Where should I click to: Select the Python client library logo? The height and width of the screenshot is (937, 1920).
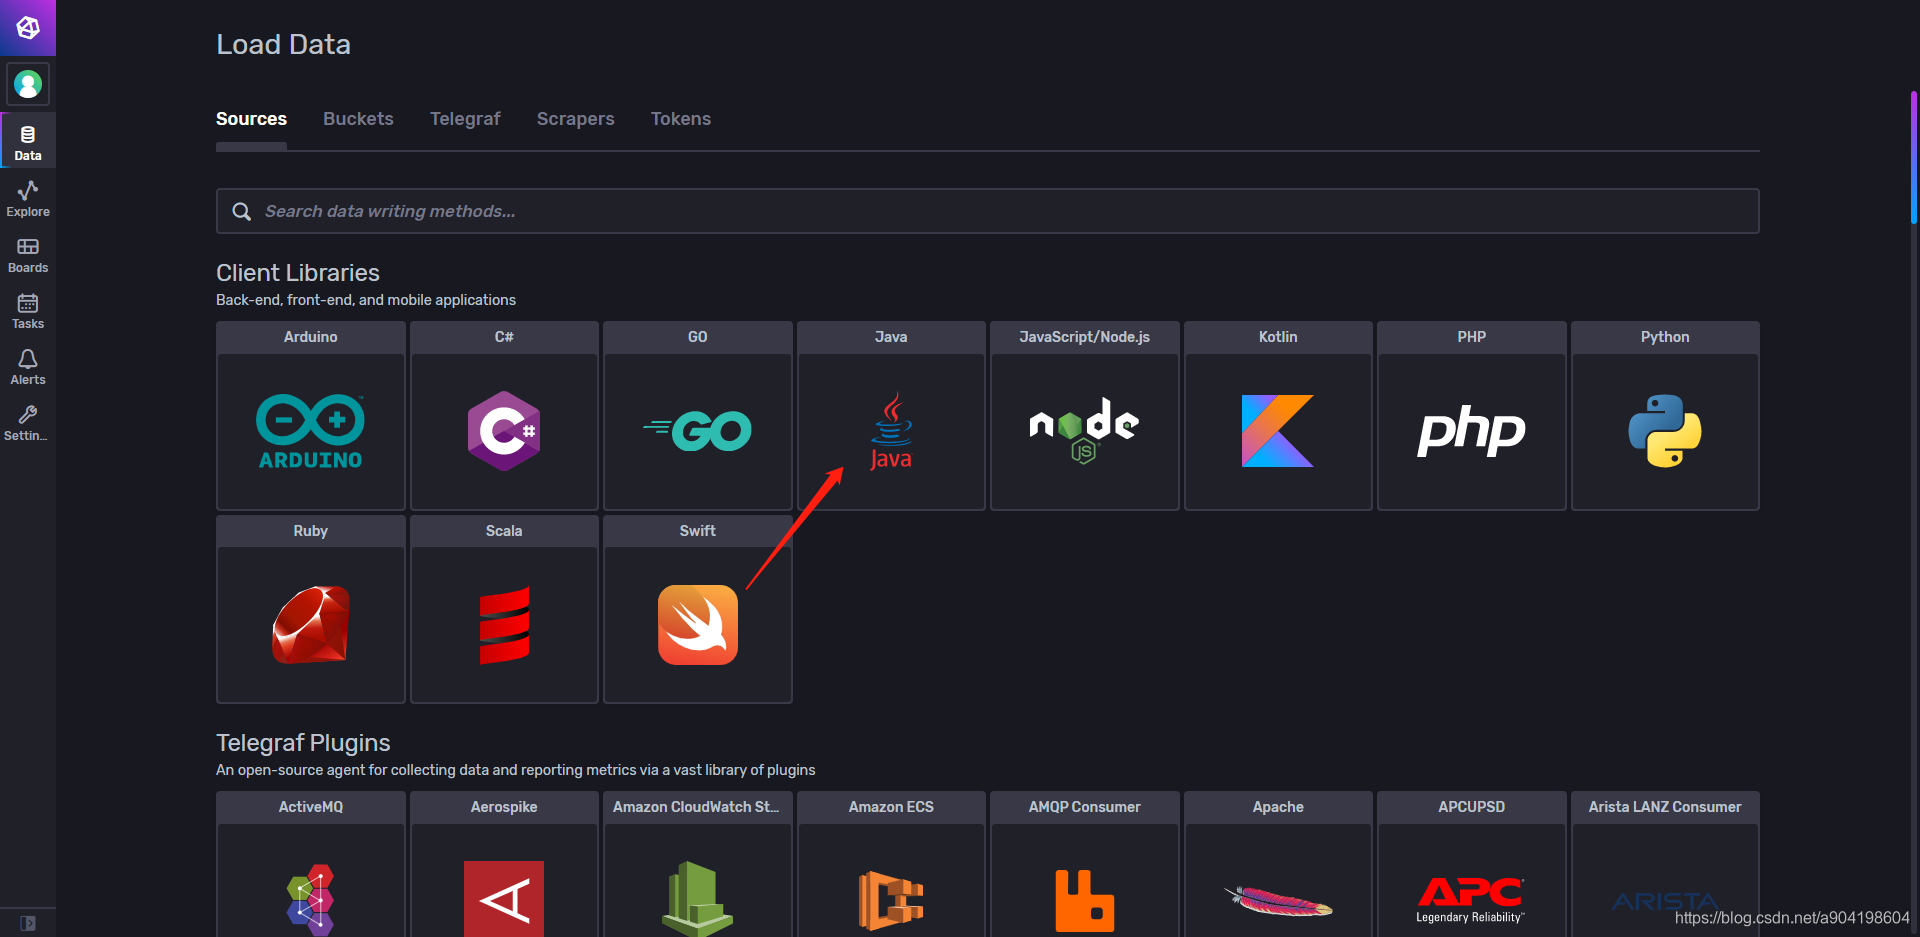pos(1665,431)
